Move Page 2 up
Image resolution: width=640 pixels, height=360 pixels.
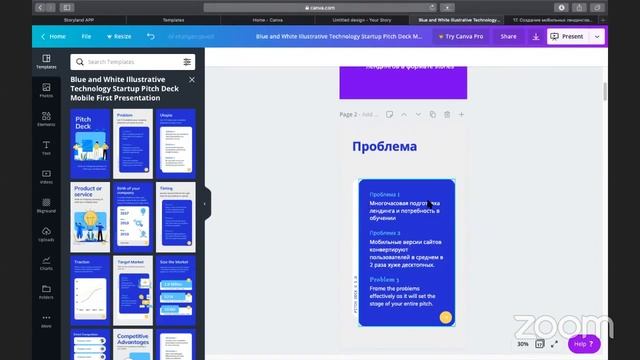pyautogui.click(x=404, y=115)
